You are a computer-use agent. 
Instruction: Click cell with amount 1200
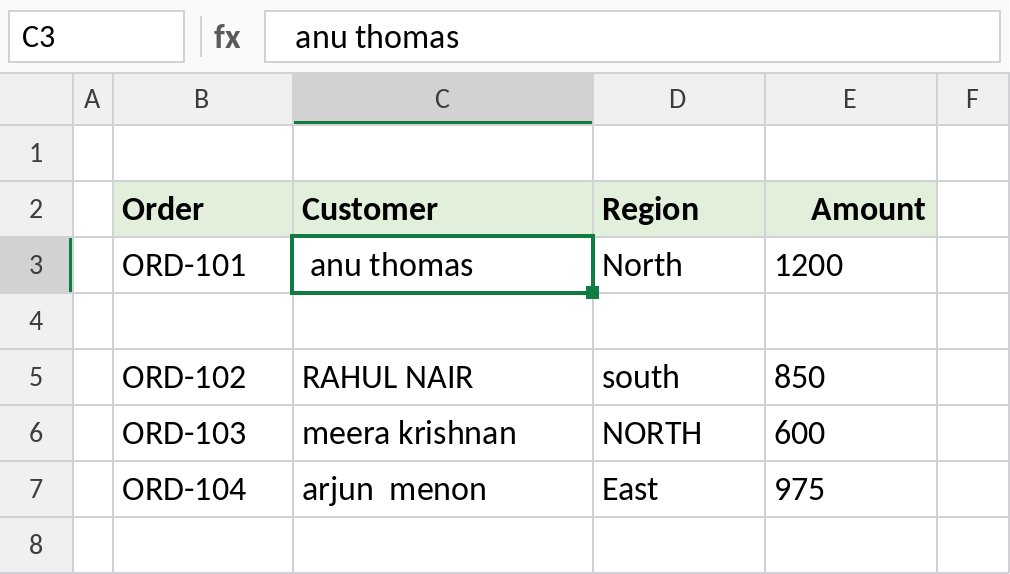[x=851, y=265]
